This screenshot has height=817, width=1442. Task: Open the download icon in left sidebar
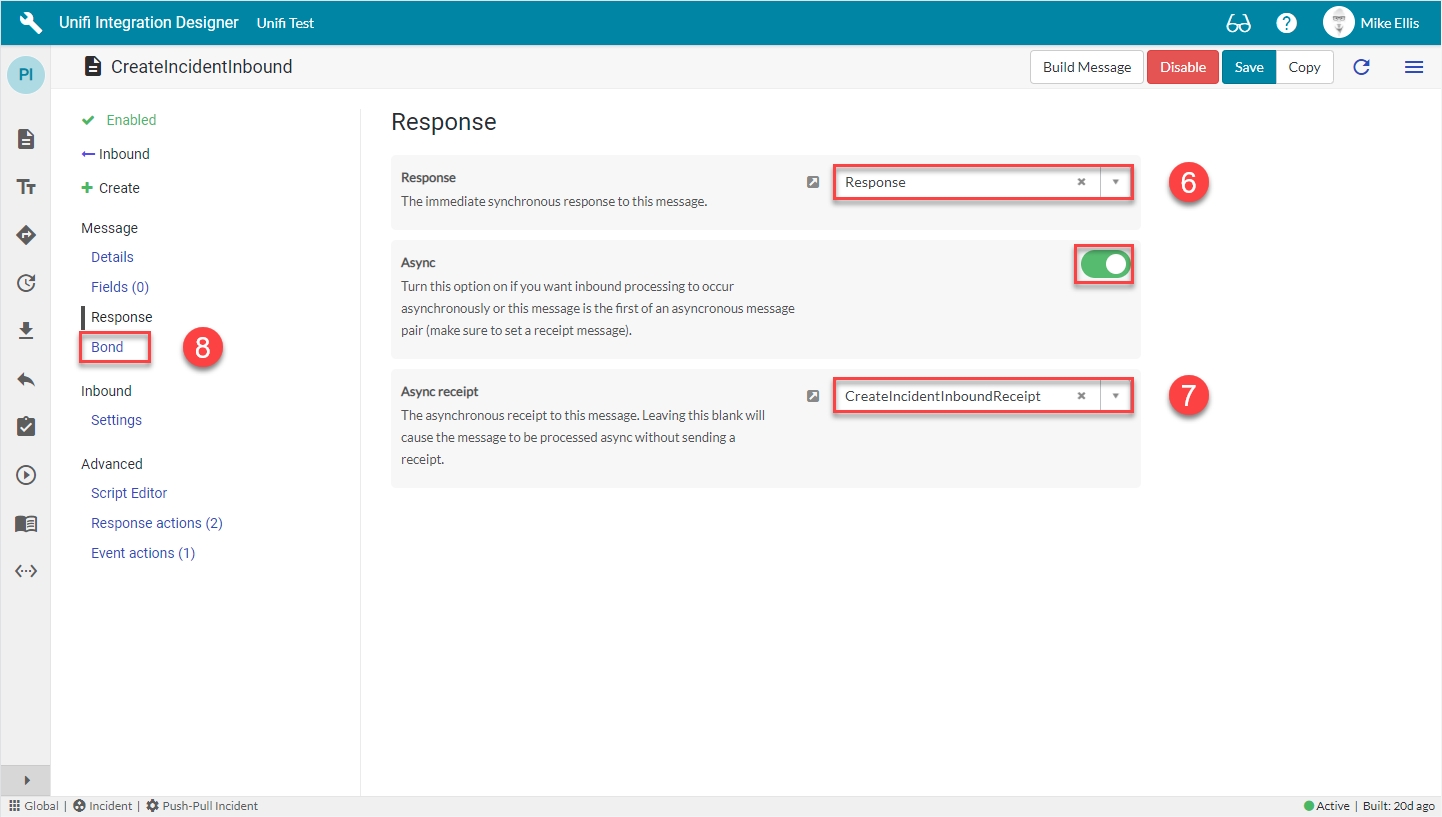pos(26,331)
